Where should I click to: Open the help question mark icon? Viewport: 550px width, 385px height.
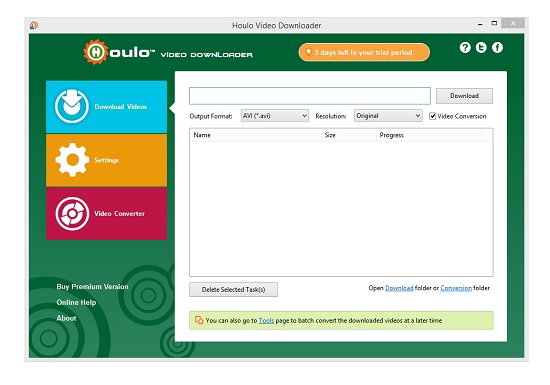pyautogui.click(x=465, y=47)
